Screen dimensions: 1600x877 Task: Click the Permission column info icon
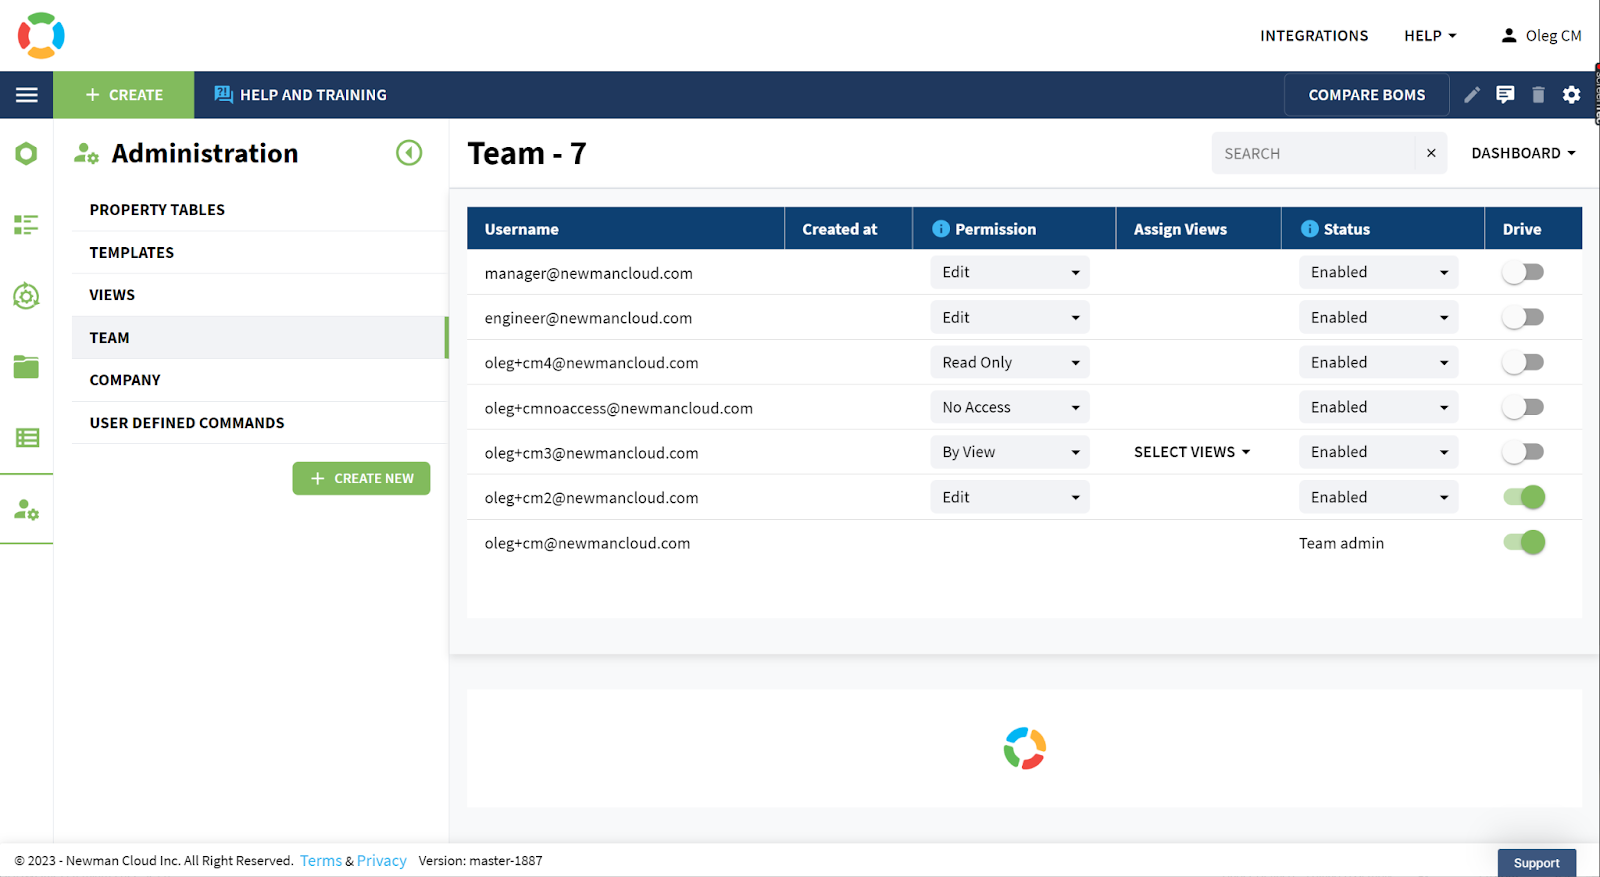point(941,229)
